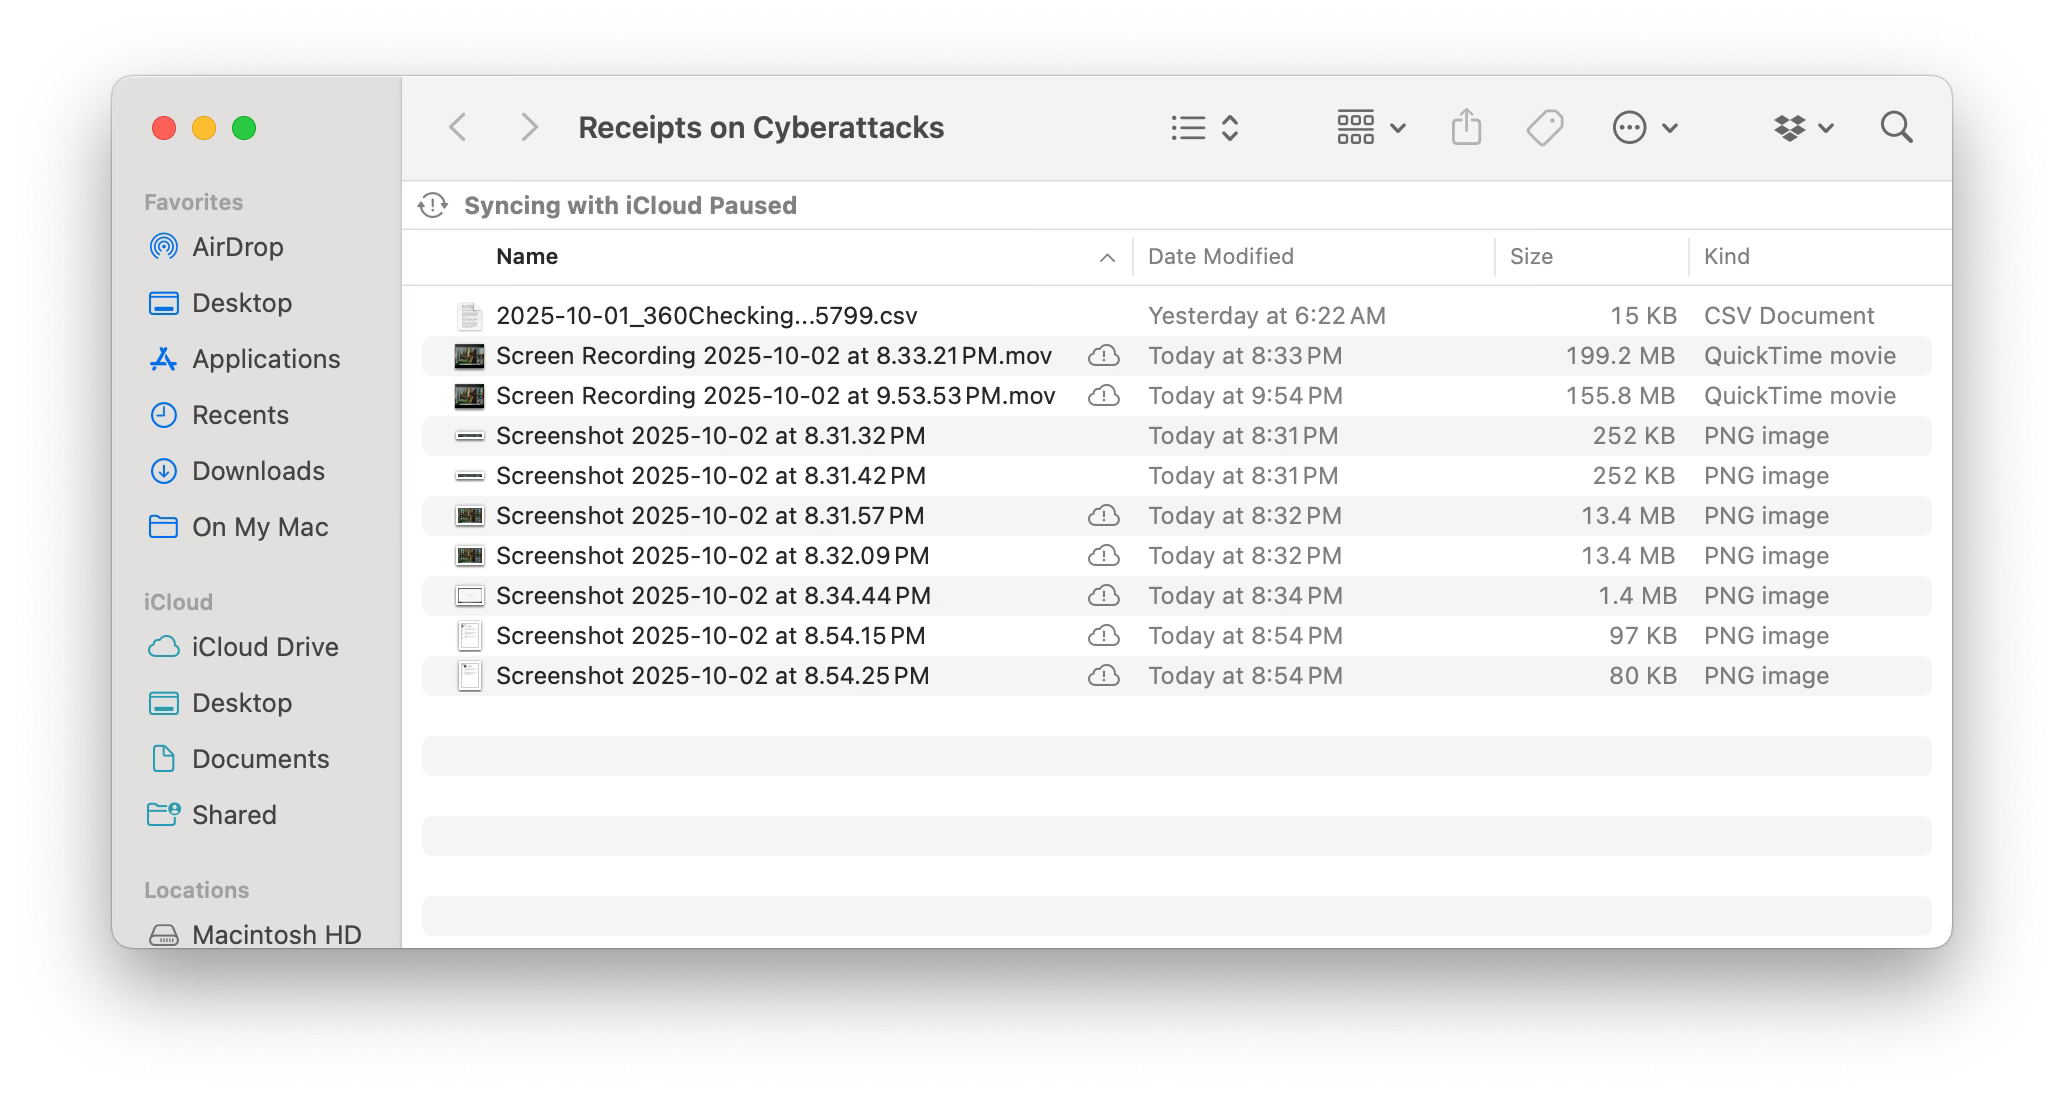Go to Downloads in sidebar

pyautogui.click(x=258, y=471)
